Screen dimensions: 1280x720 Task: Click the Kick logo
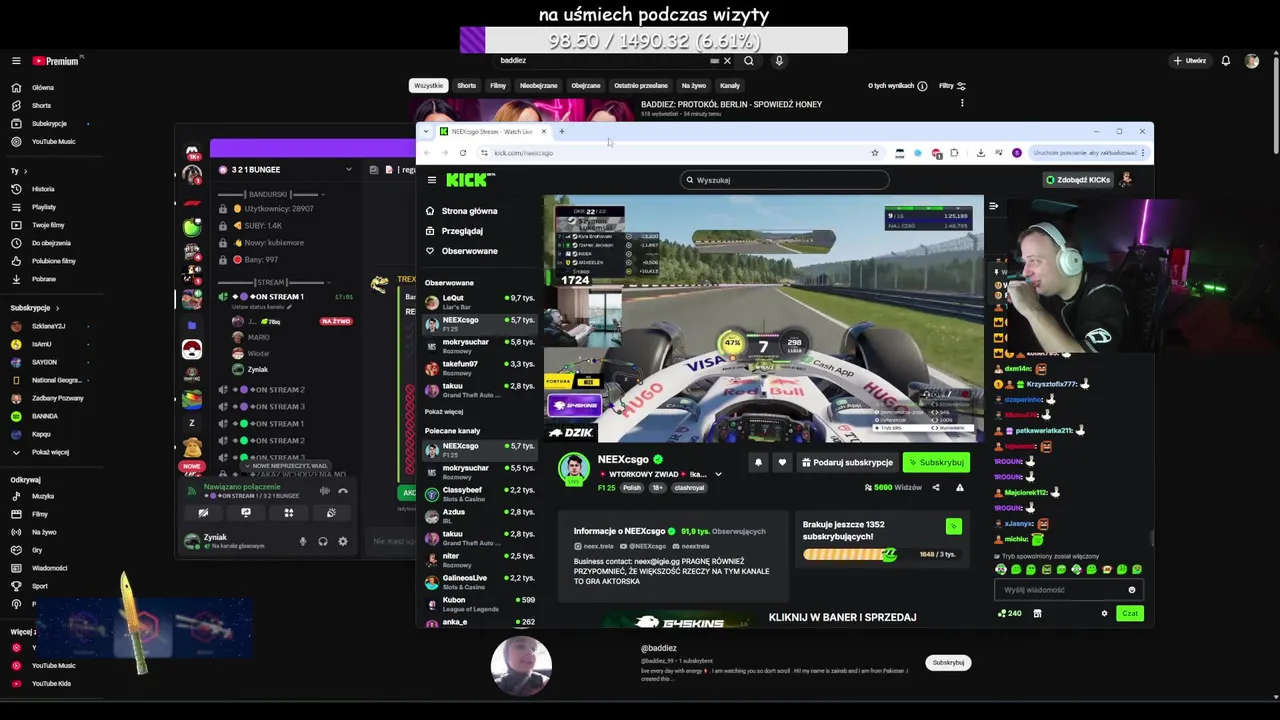pos(470,180)
